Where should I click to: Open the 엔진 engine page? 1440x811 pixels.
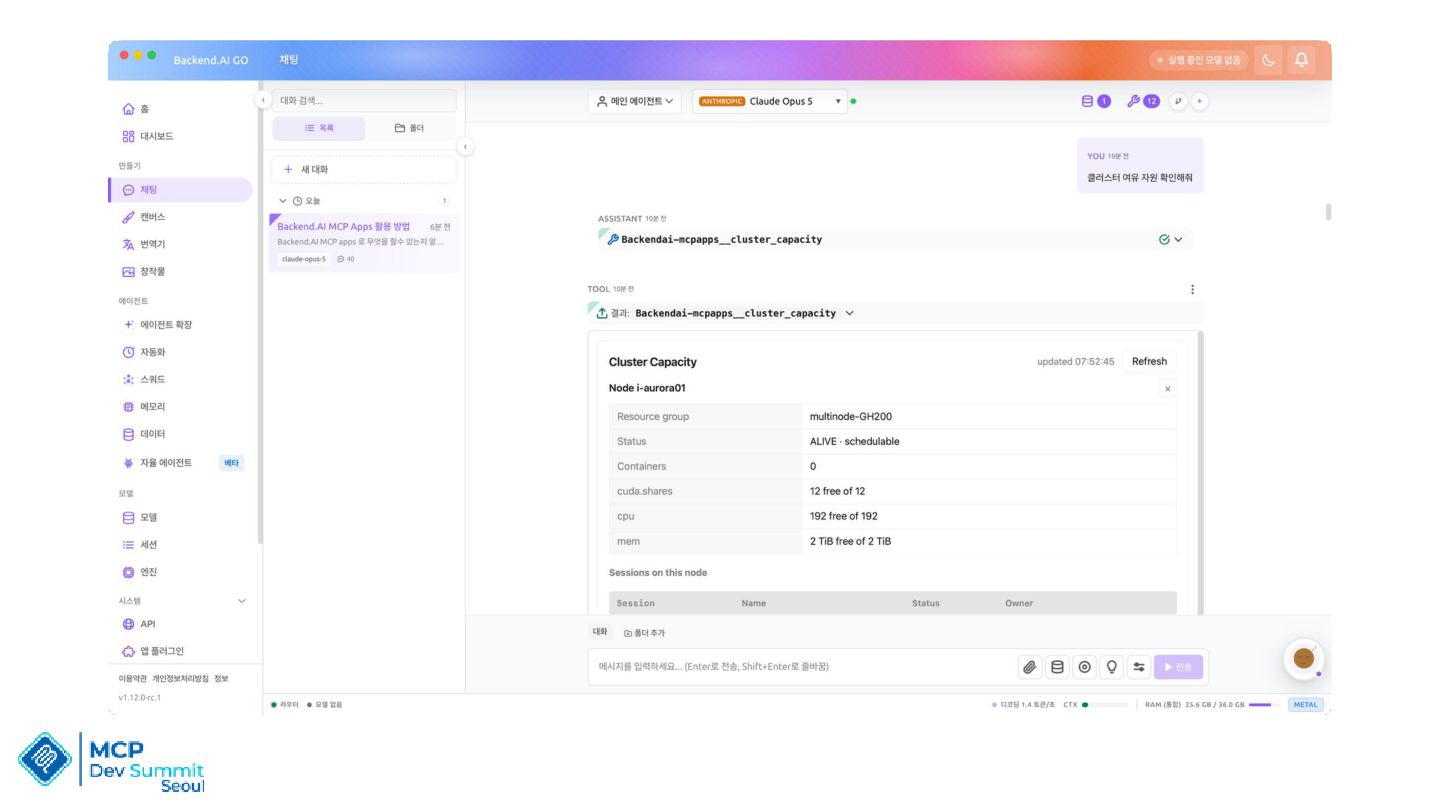(x=180, y=572)
